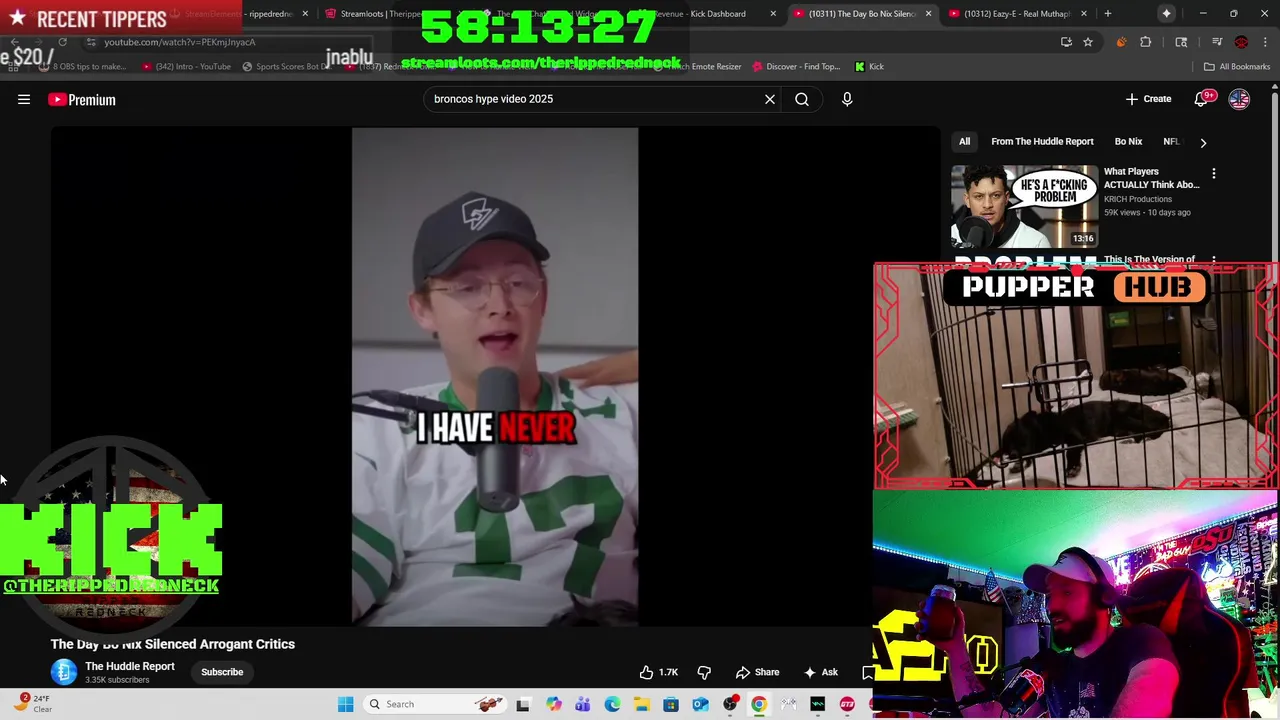Open the Intro - YouTube bookmark

pyautogui.click(x=186, y=67)
